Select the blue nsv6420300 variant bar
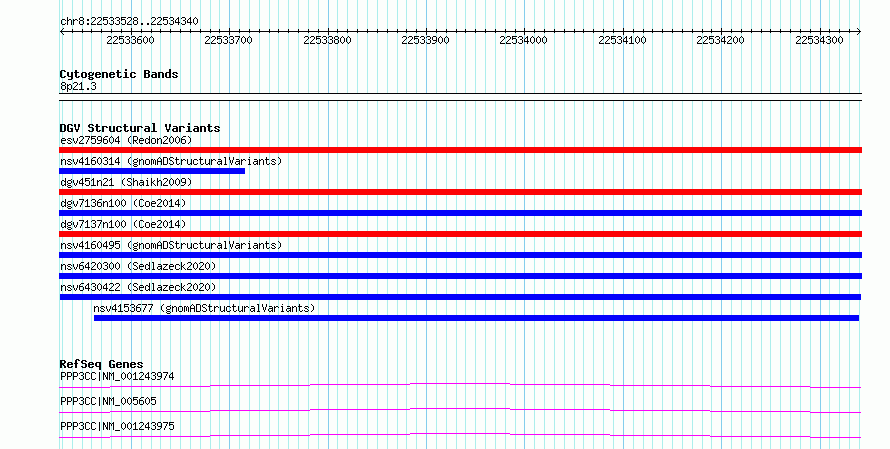Viewport: 890px width, 449px height. (460, 276)
